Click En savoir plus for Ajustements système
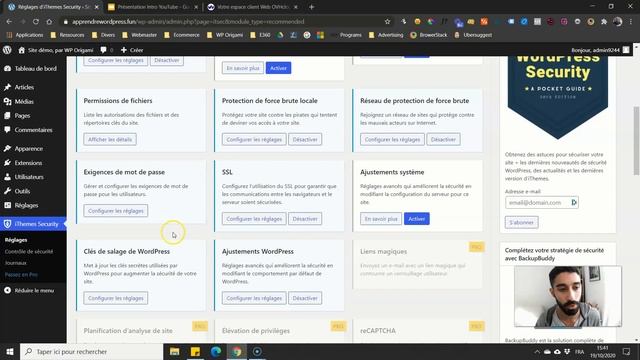Screen dimensions: 640x360 [381, 219]
